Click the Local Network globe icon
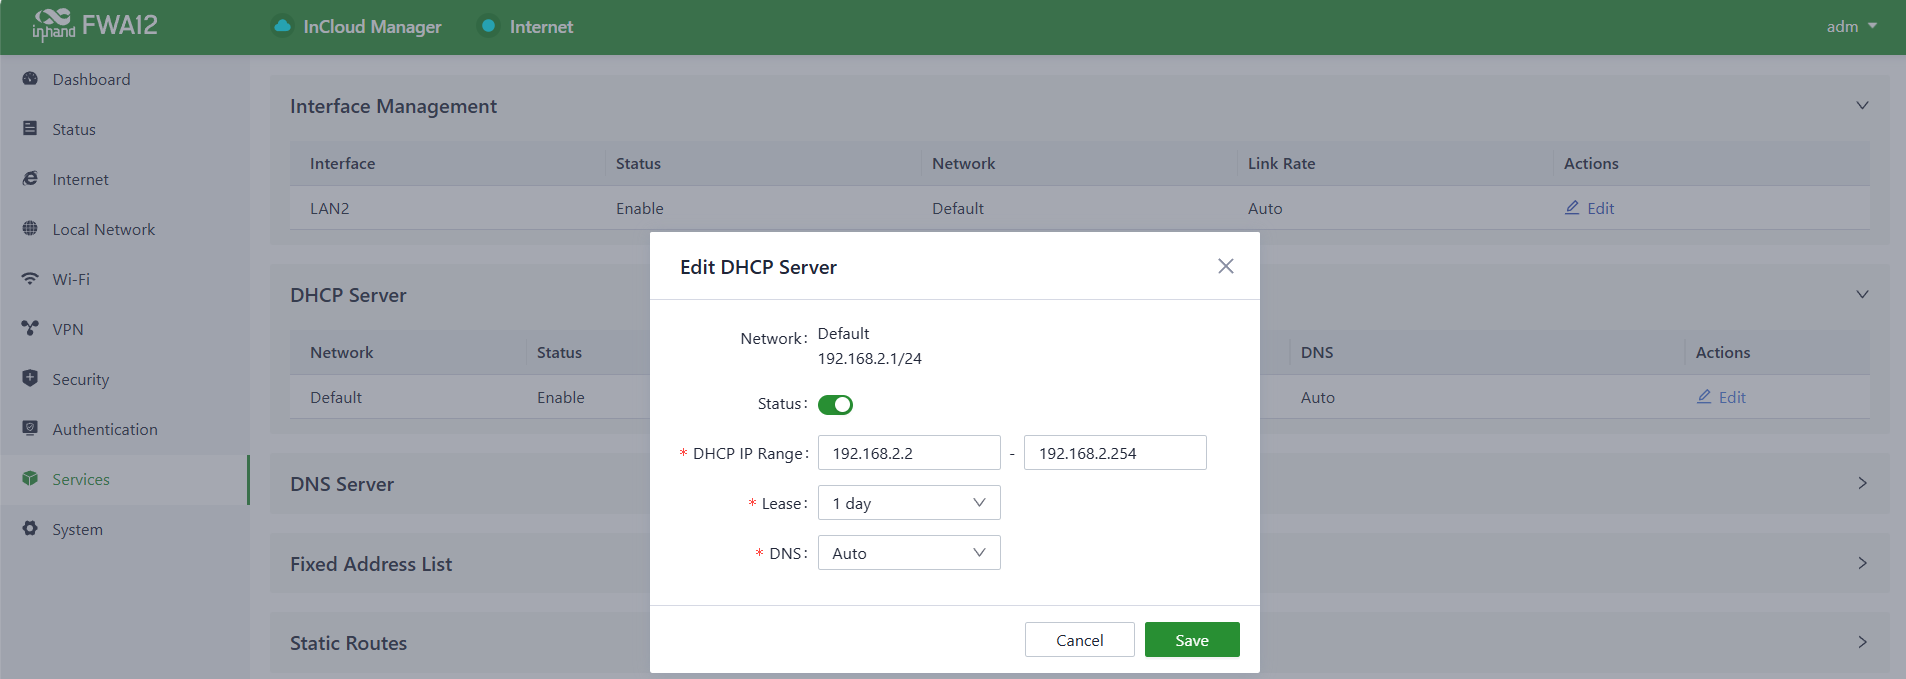This screenshot has width=1906, height=679. [30, 229]
